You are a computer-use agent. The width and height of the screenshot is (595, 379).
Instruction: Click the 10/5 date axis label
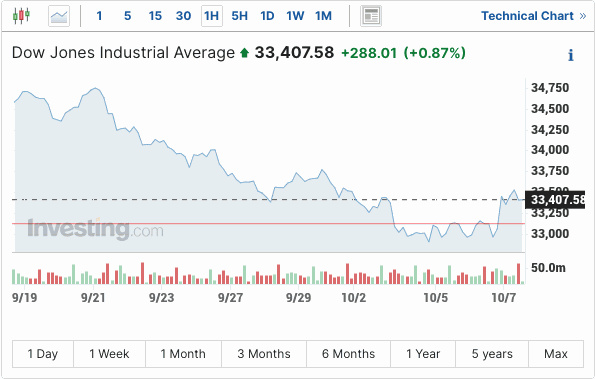tap(436, 297)
